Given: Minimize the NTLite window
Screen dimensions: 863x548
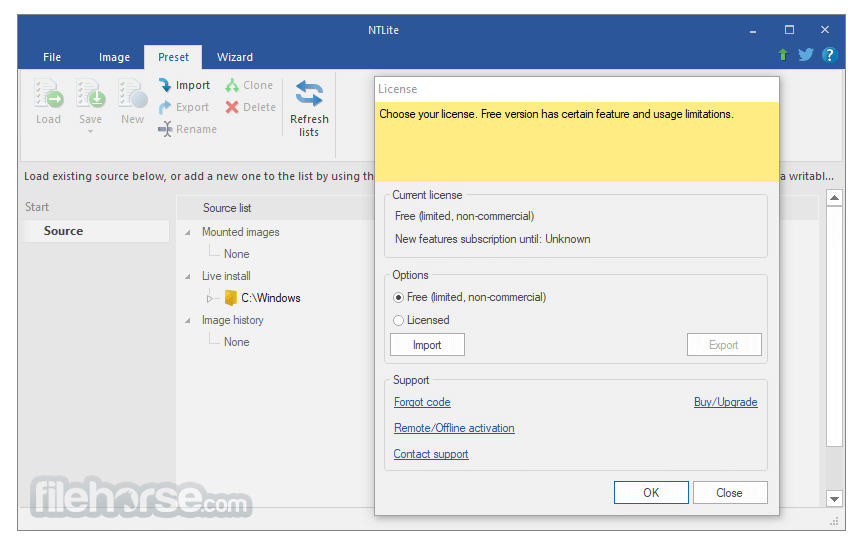Looking at the screenshot, I should pyautogui.click(x=752, y=30).
